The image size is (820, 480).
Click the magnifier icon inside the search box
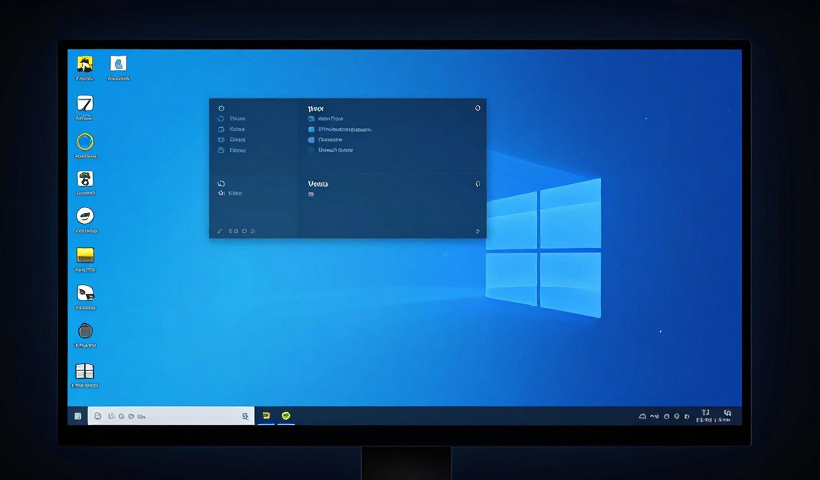click(245, 416)
